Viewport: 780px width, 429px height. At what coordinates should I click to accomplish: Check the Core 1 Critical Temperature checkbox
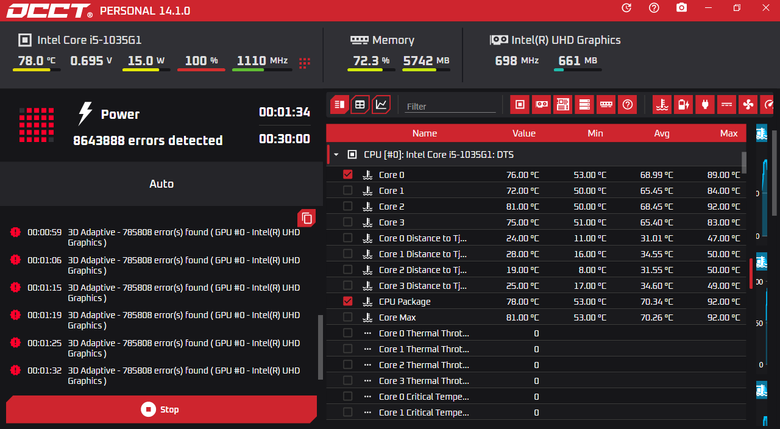point(348,412)
